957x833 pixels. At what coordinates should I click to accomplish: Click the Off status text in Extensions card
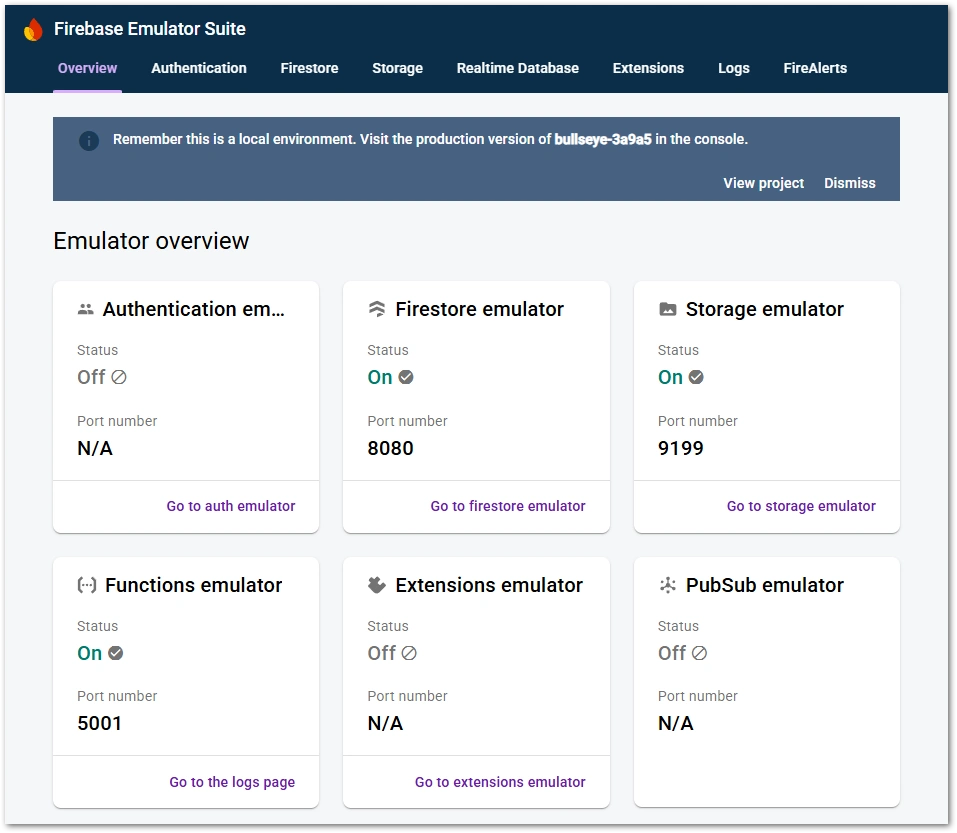click(382, 653)
